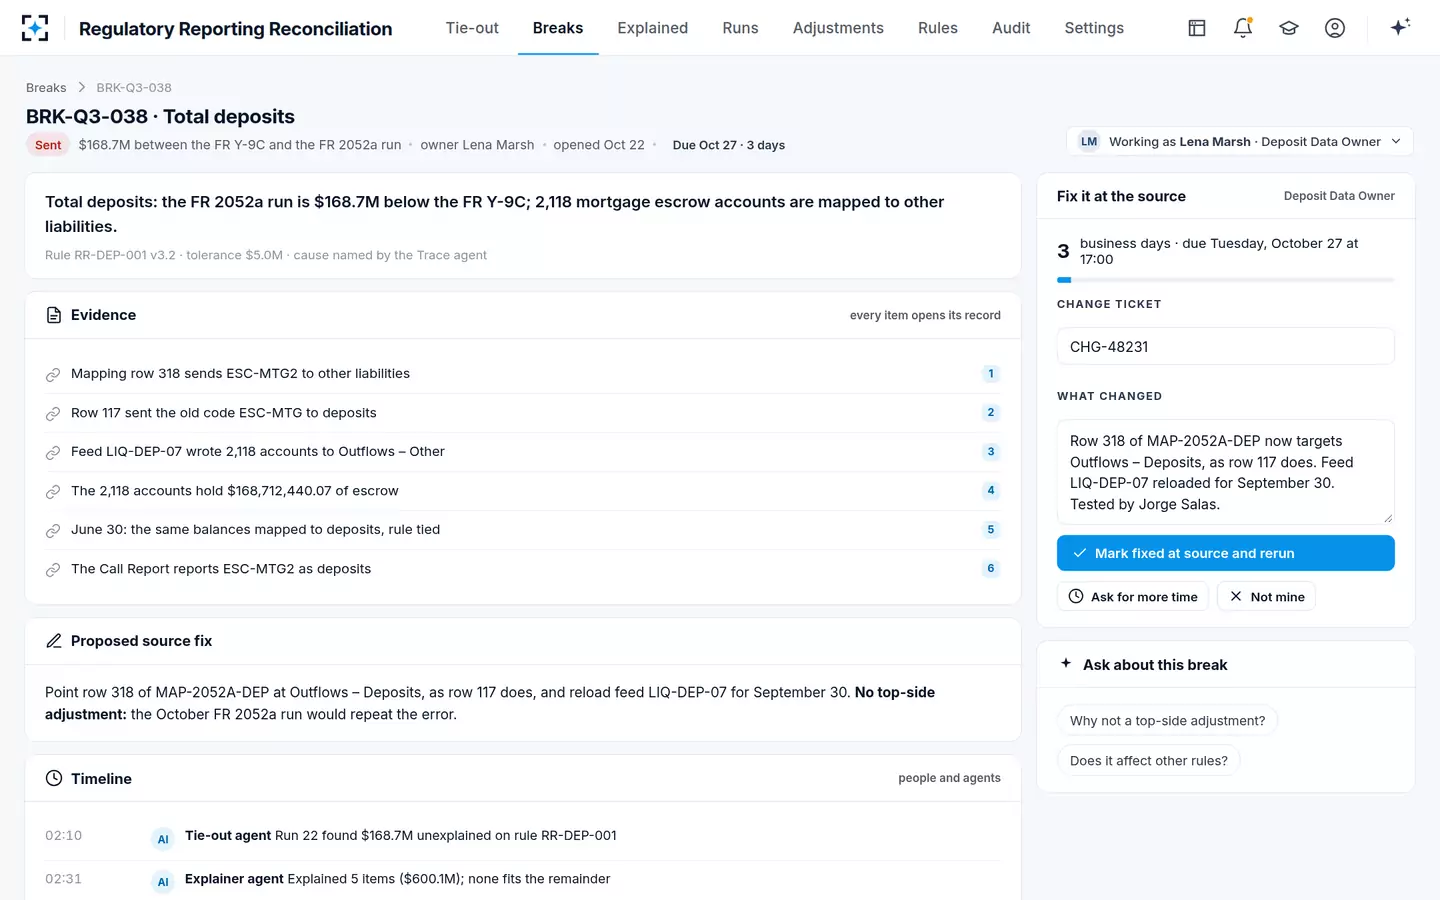The image size is (1440, 900).
Task: Click link icon for Feed LIQ-DEP-07 evidence
Action: (x=53, y=452)
